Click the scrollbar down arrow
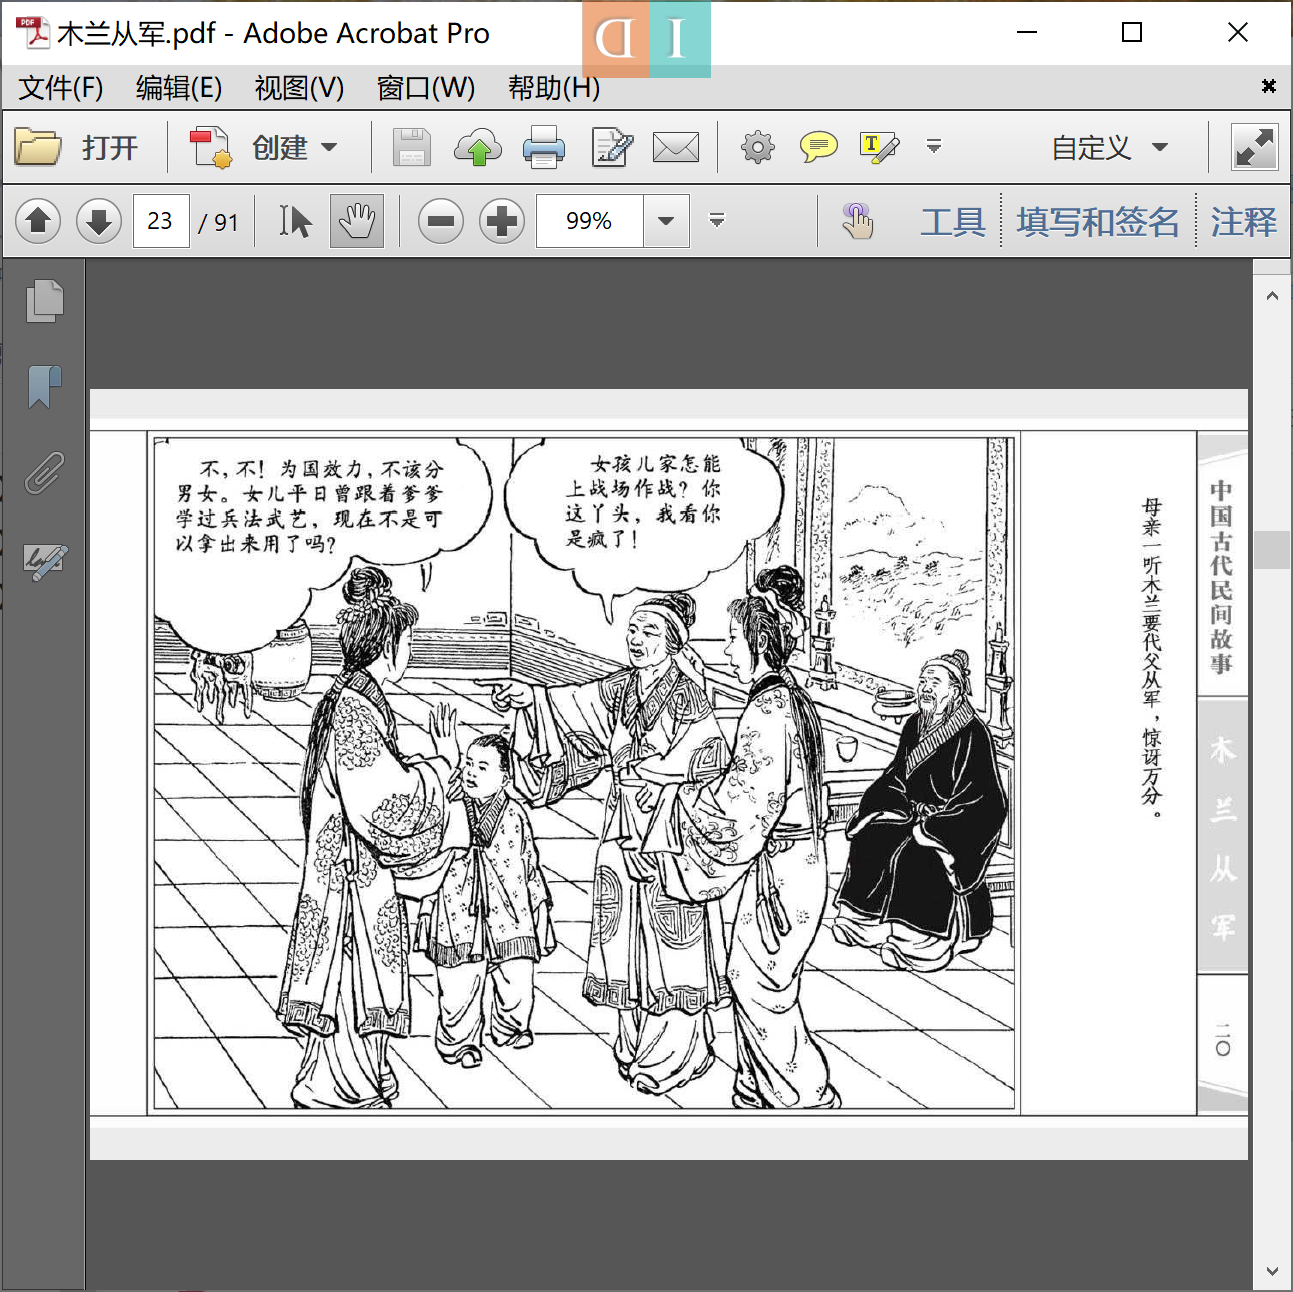Viewport: 1293px width, 1292px height. pos(1272,1271)
